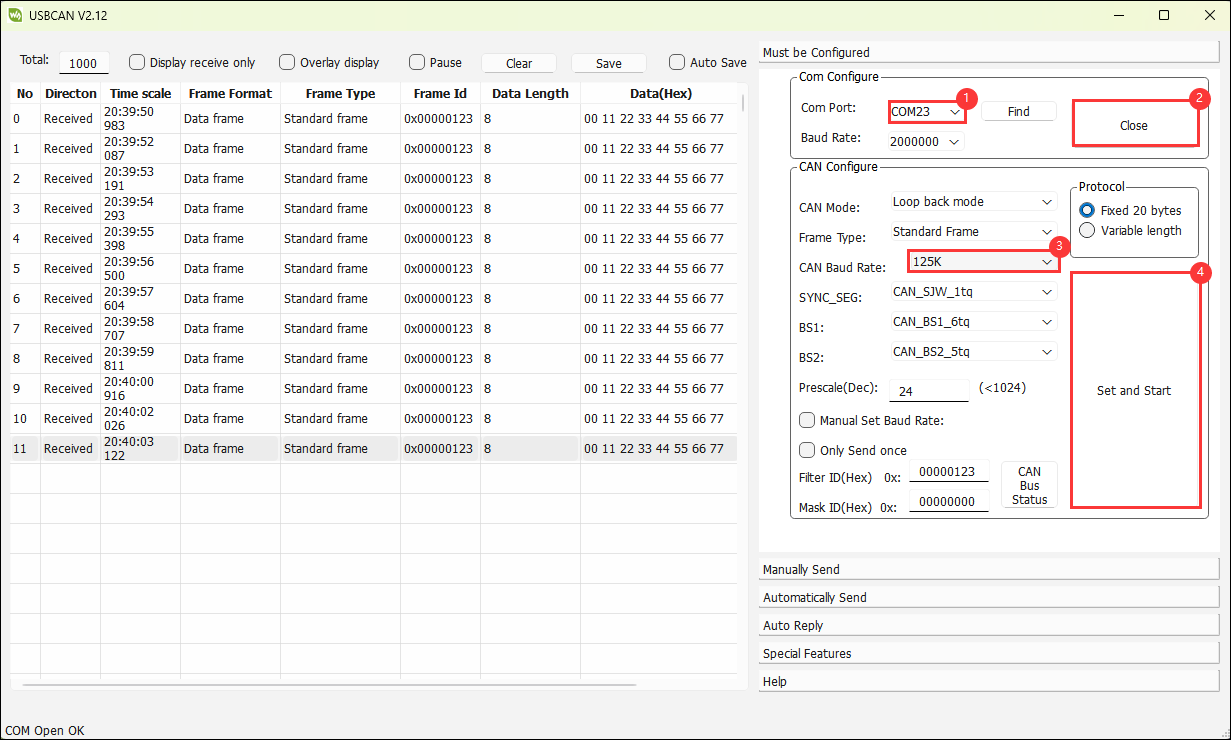Click Standard frame cell in row 9
Screen dimensions: 1231x740
(340, 389)
